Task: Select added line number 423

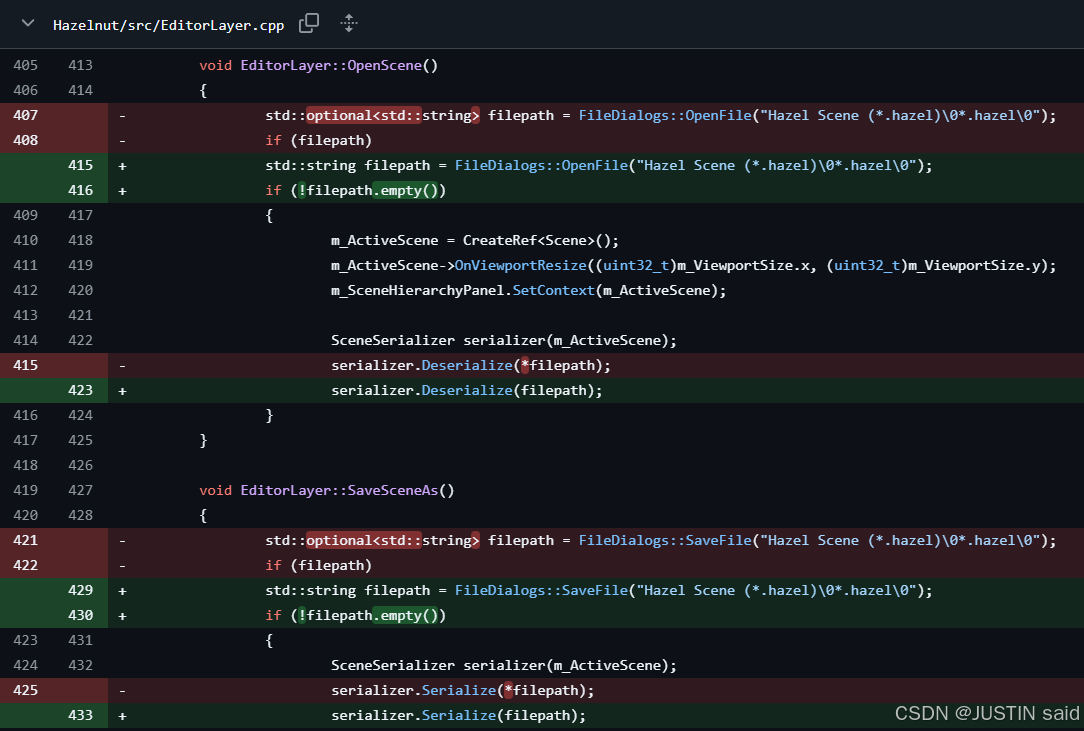Action: click(80, 390)
